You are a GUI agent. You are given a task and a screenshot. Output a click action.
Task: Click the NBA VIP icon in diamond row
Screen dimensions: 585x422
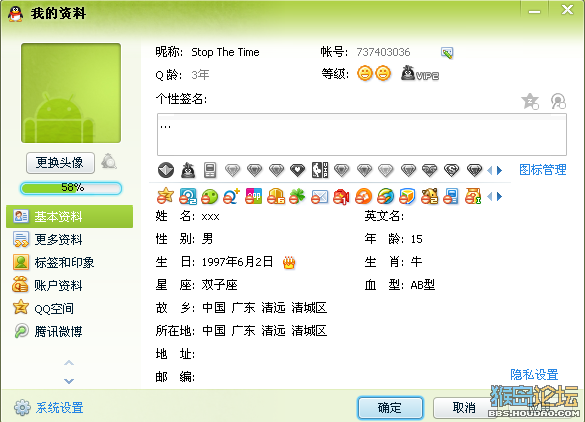[320, 170]
